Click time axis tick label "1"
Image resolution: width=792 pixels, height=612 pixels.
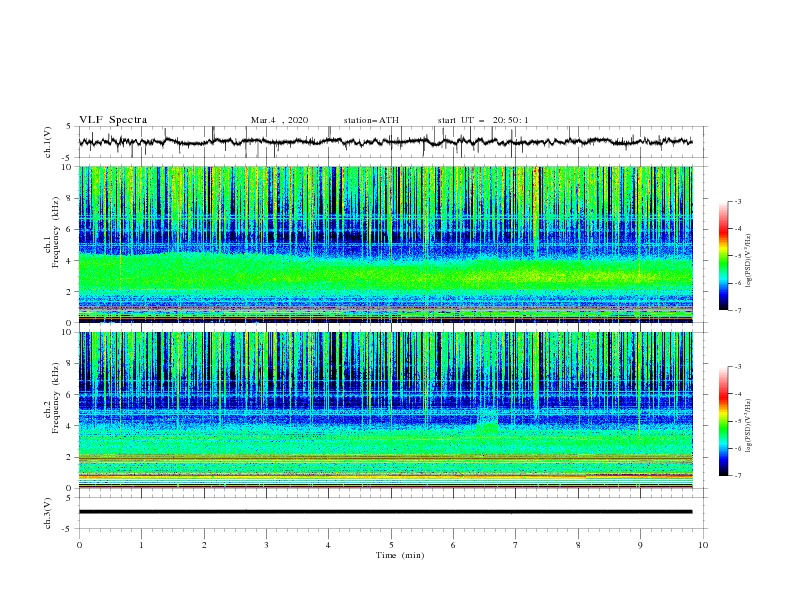pos(141,545)
